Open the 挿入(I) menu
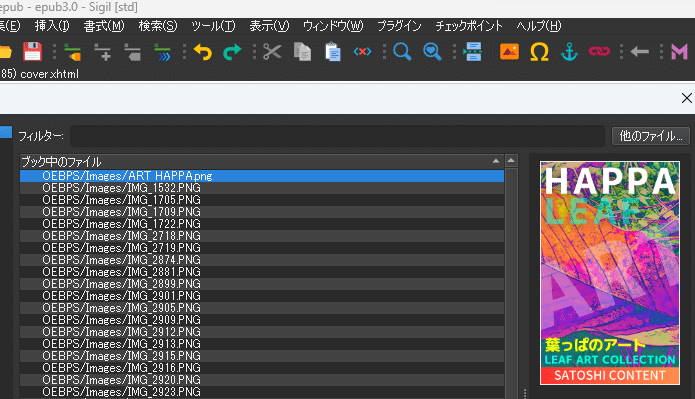The image size is (695, 399). click(52, 26)
